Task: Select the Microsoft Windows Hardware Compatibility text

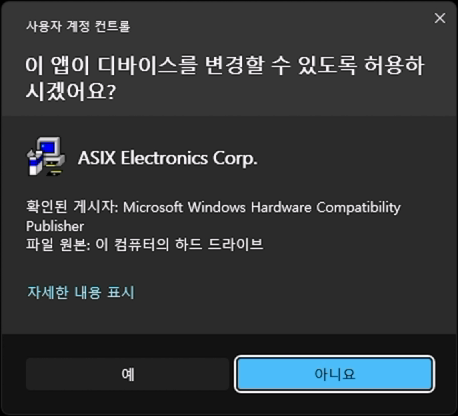Action: (x=262, y=207)
